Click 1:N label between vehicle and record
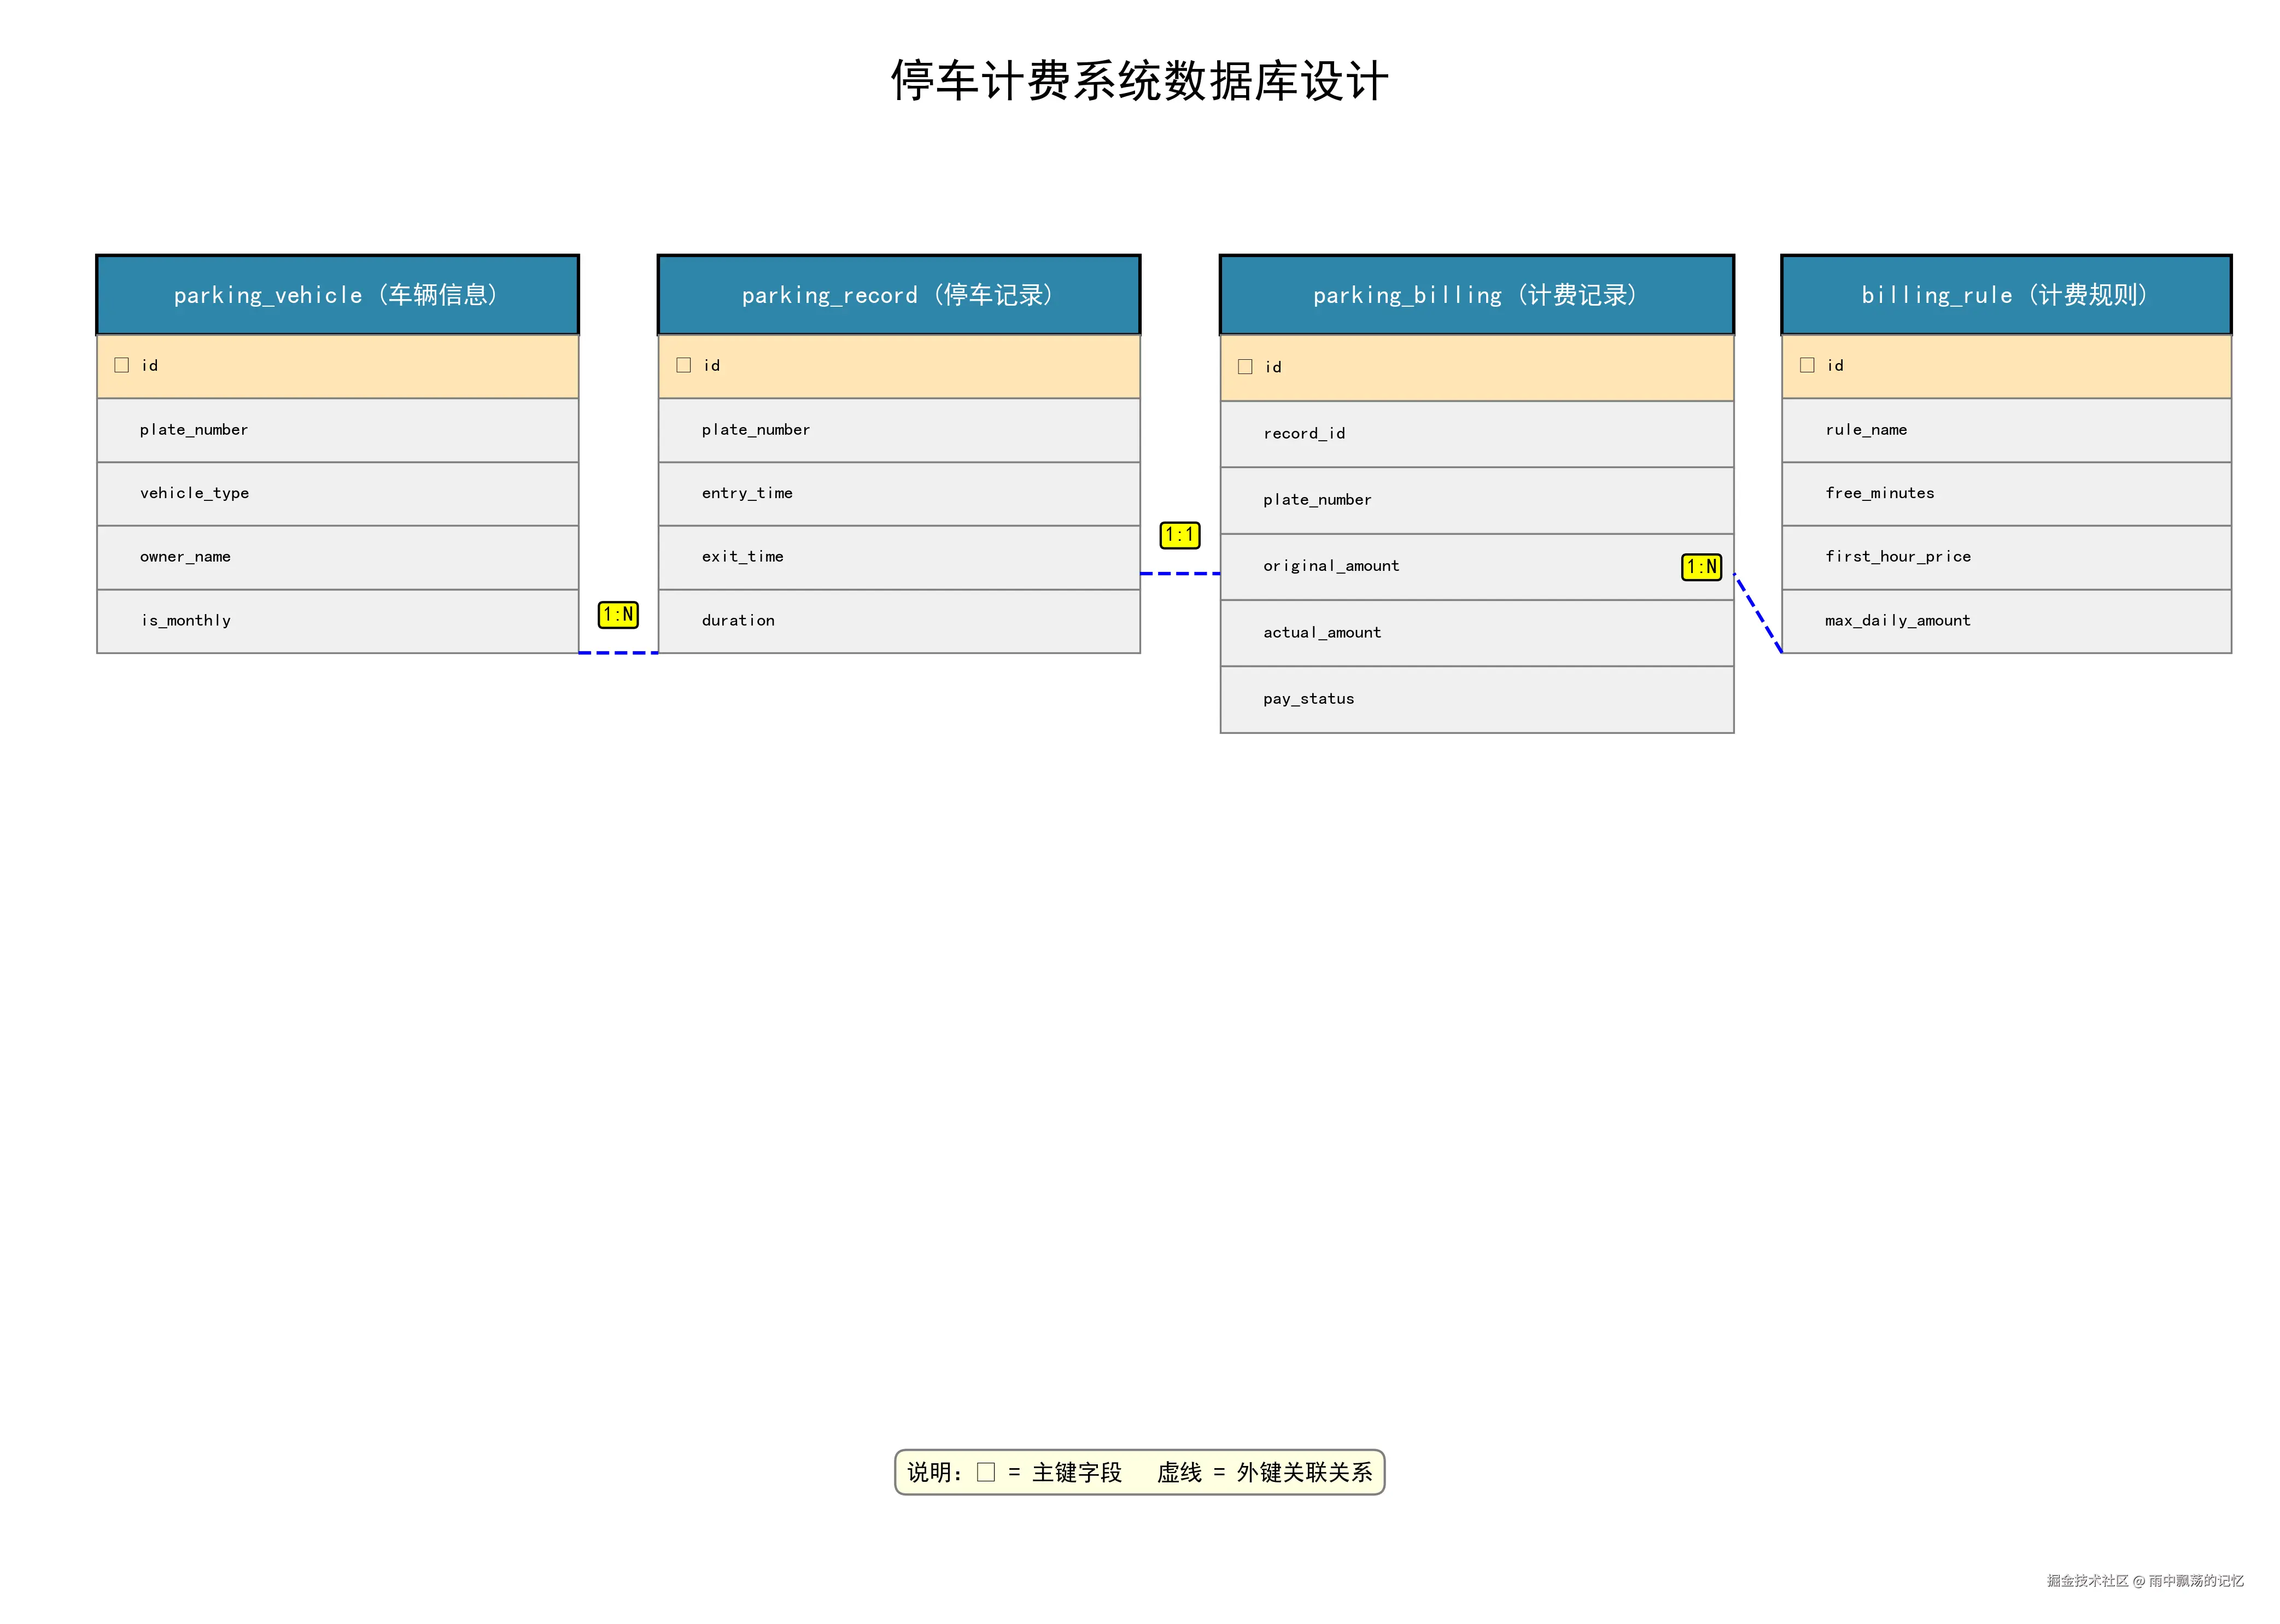 point(618,615)
